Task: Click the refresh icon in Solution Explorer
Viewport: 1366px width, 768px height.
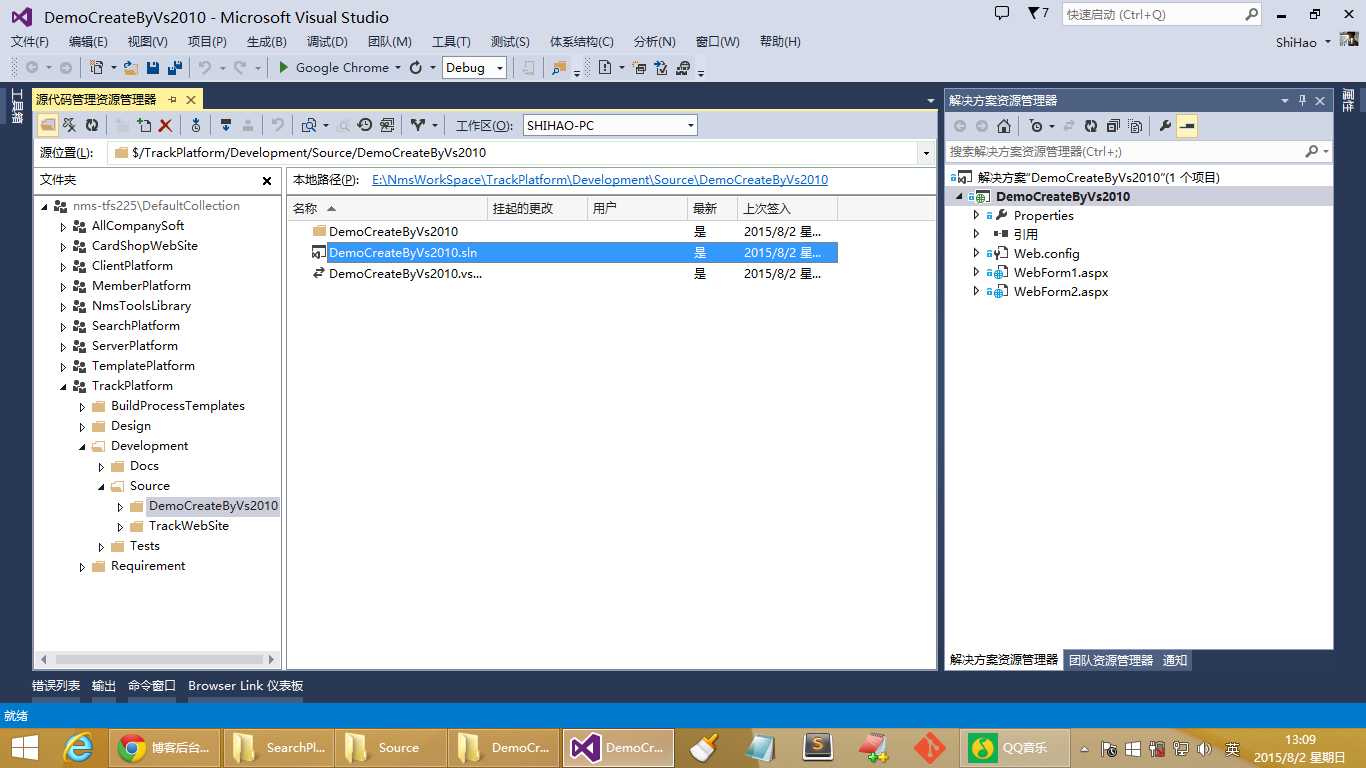Action: coord(1091,126)
